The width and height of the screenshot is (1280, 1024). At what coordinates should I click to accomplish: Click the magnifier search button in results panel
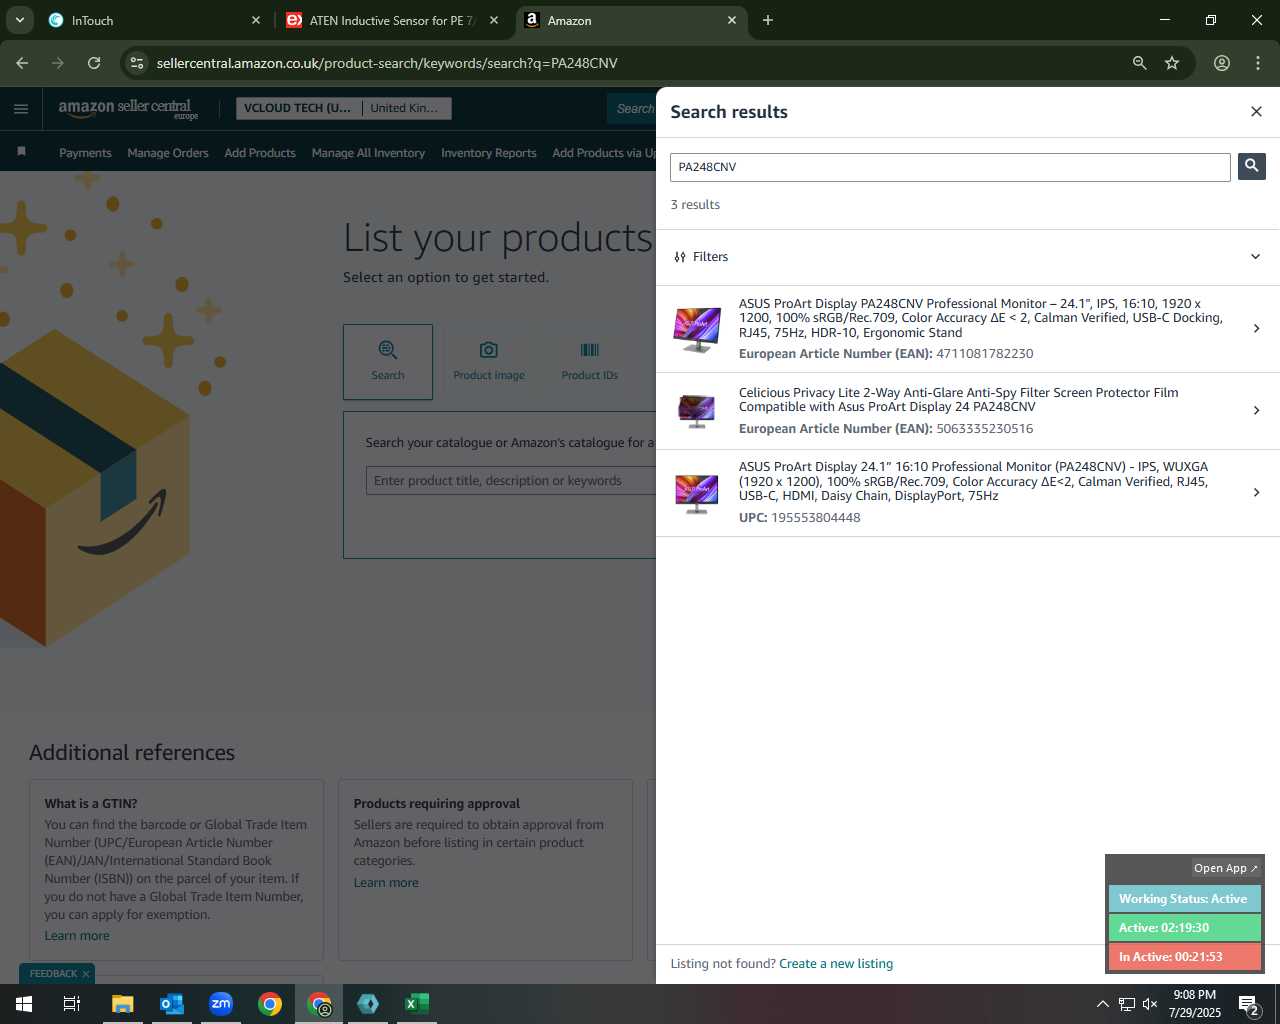(1251, 166)
